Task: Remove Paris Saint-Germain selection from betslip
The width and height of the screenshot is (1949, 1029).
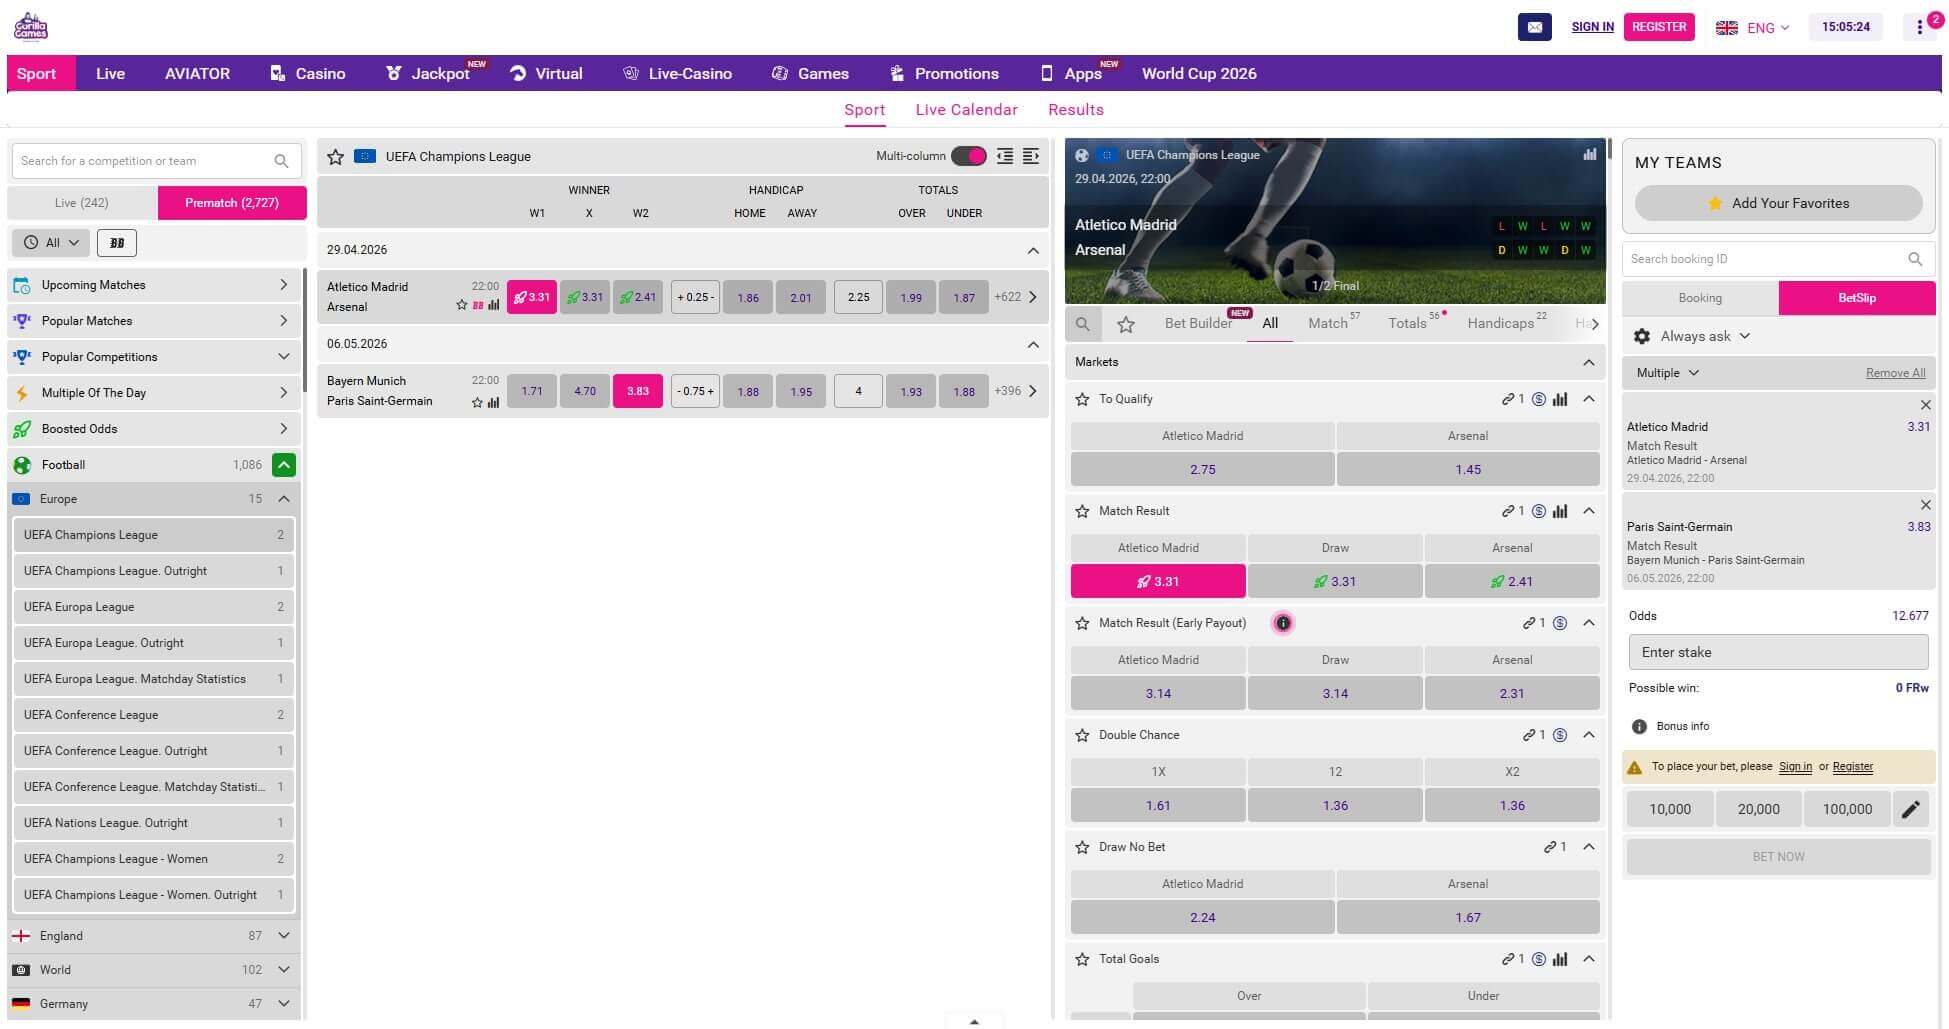Action: tap(1925, 505)
